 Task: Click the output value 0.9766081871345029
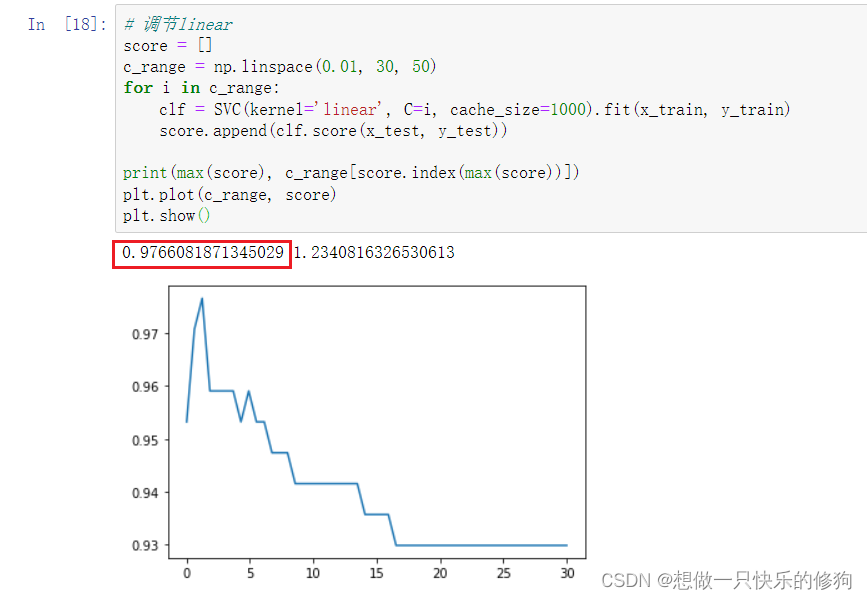click(x=203, y=253)
